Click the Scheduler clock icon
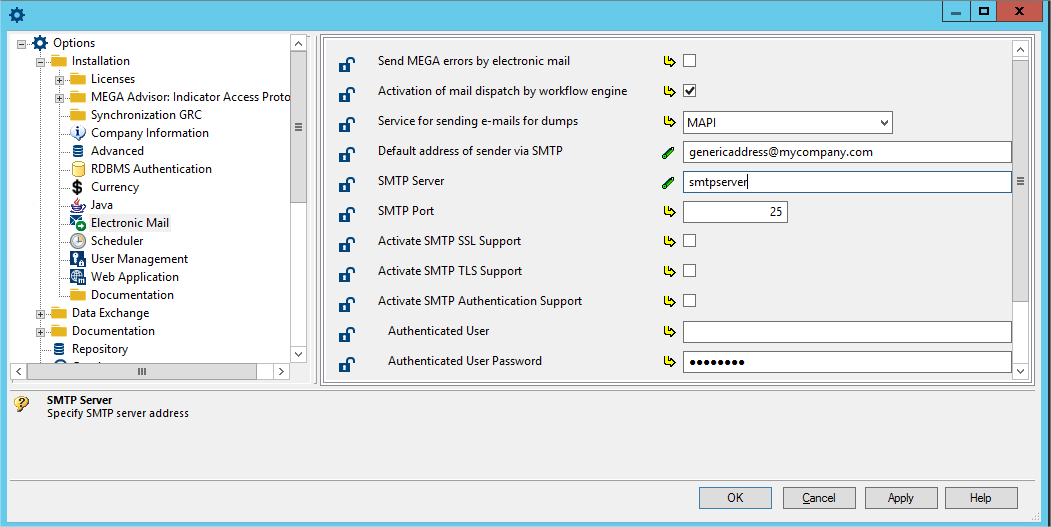This screenshot has height=527, width=1051. (x=78, y=241)
